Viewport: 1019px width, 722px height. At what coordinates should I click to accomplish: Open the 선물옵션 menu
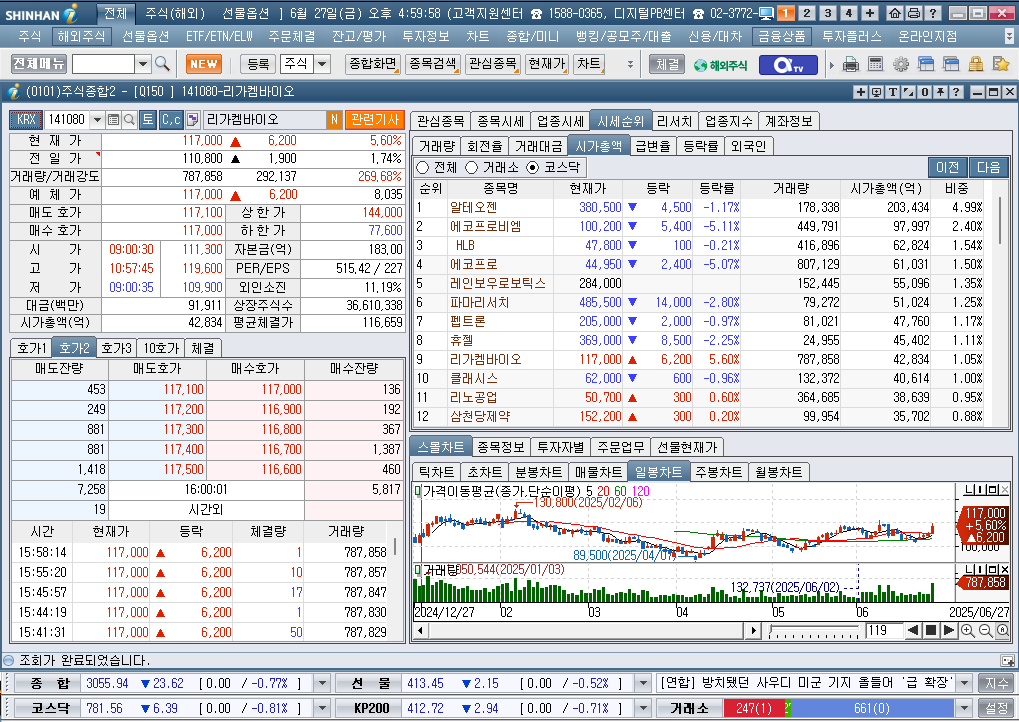tap(146, 36)
